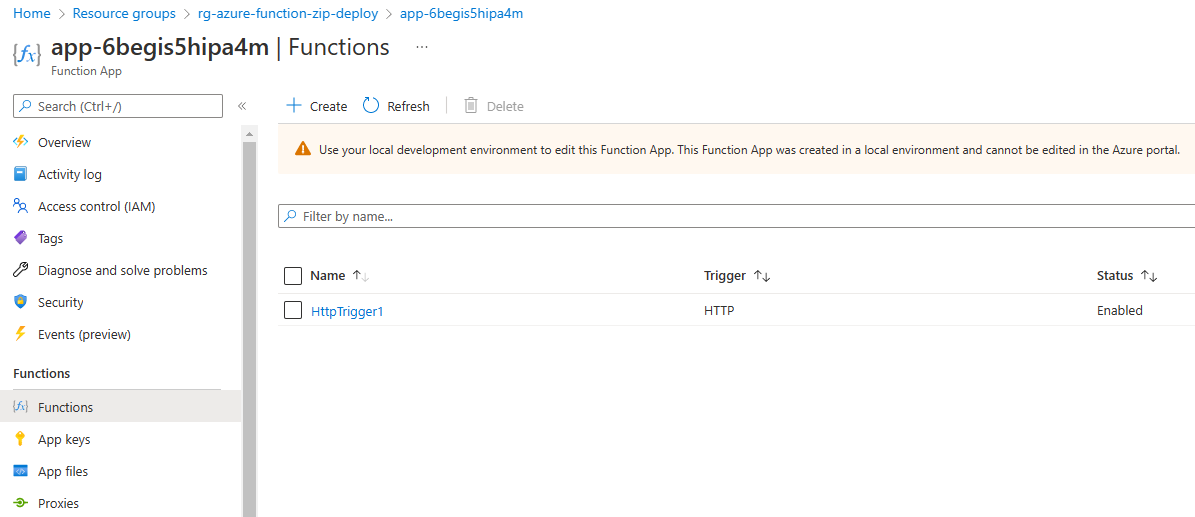Click the App files code icon

(21, 471)
